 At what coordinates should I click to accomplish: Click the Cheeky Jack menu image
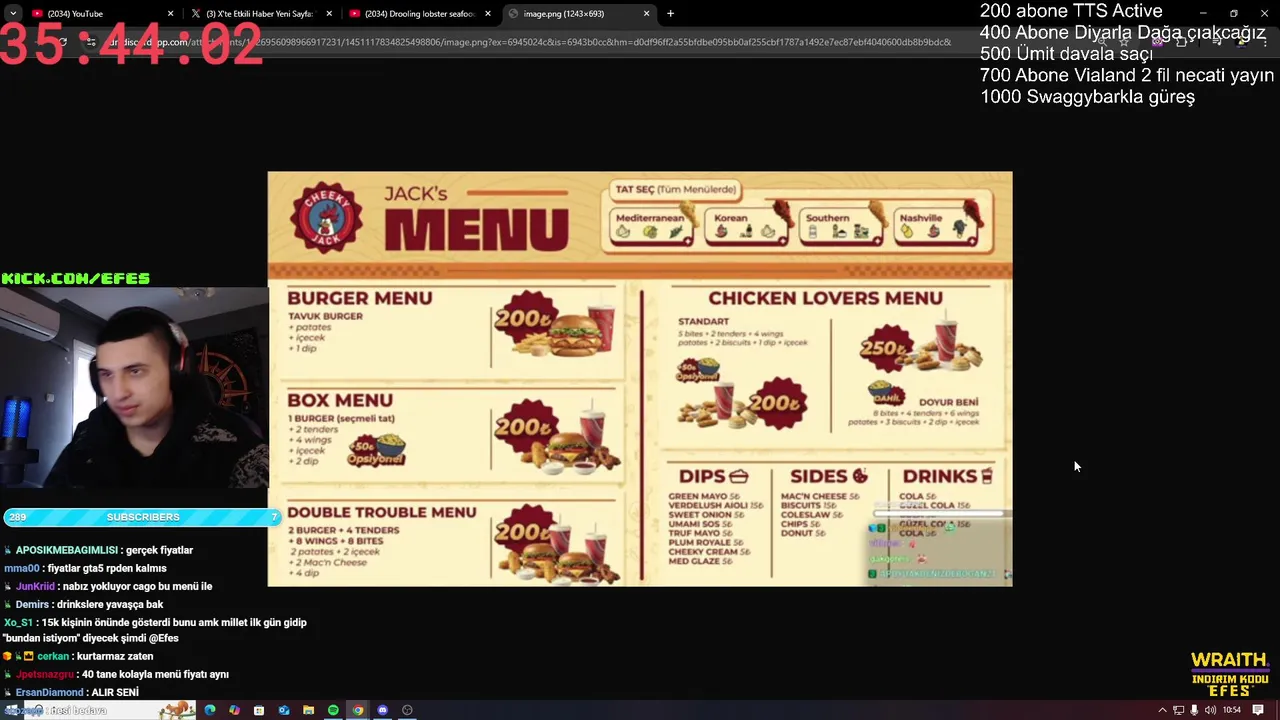coord(640,378)
